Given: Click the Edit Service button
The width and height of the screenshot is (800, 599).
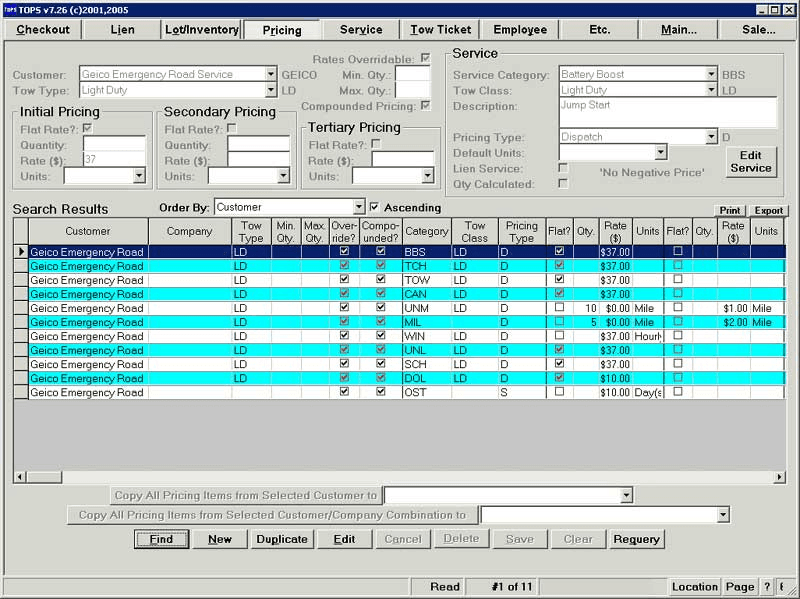Looking at the screenshot, I should pyautogui.click(x=751, y=162).
